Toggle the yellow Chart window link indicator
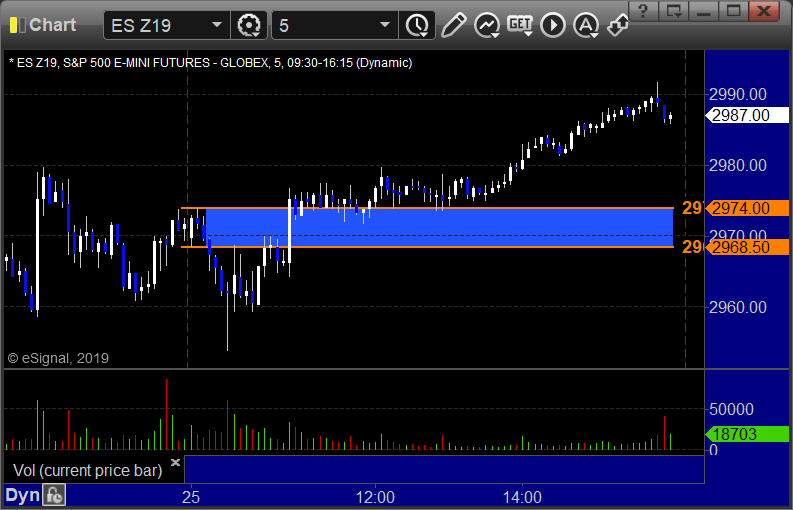Screen dimensions: 793x510 click(14, 25)
